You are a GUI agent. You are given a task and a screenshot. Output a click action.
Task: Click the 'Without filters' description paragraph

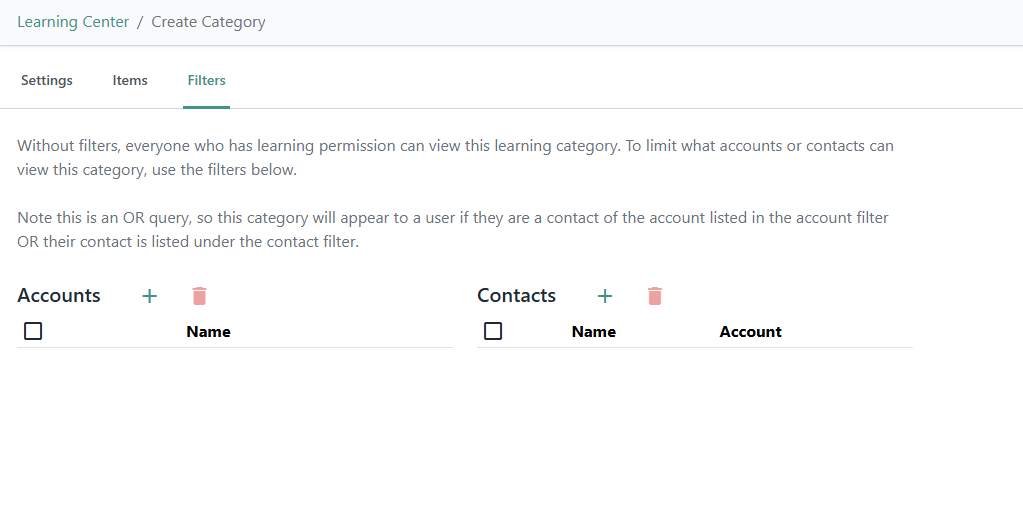[455, 158]
